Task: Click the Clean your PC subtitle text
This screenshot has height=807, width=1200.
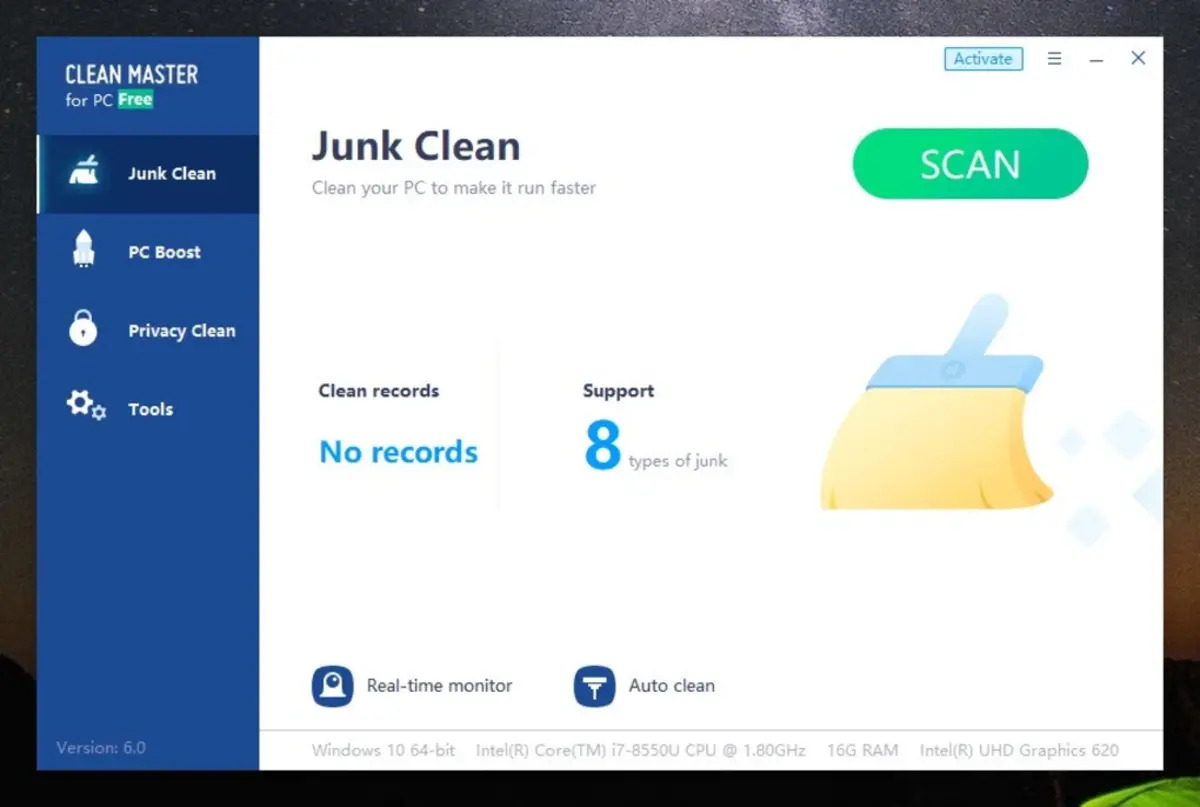Action: pyautogui.click(x=454, y=187)
